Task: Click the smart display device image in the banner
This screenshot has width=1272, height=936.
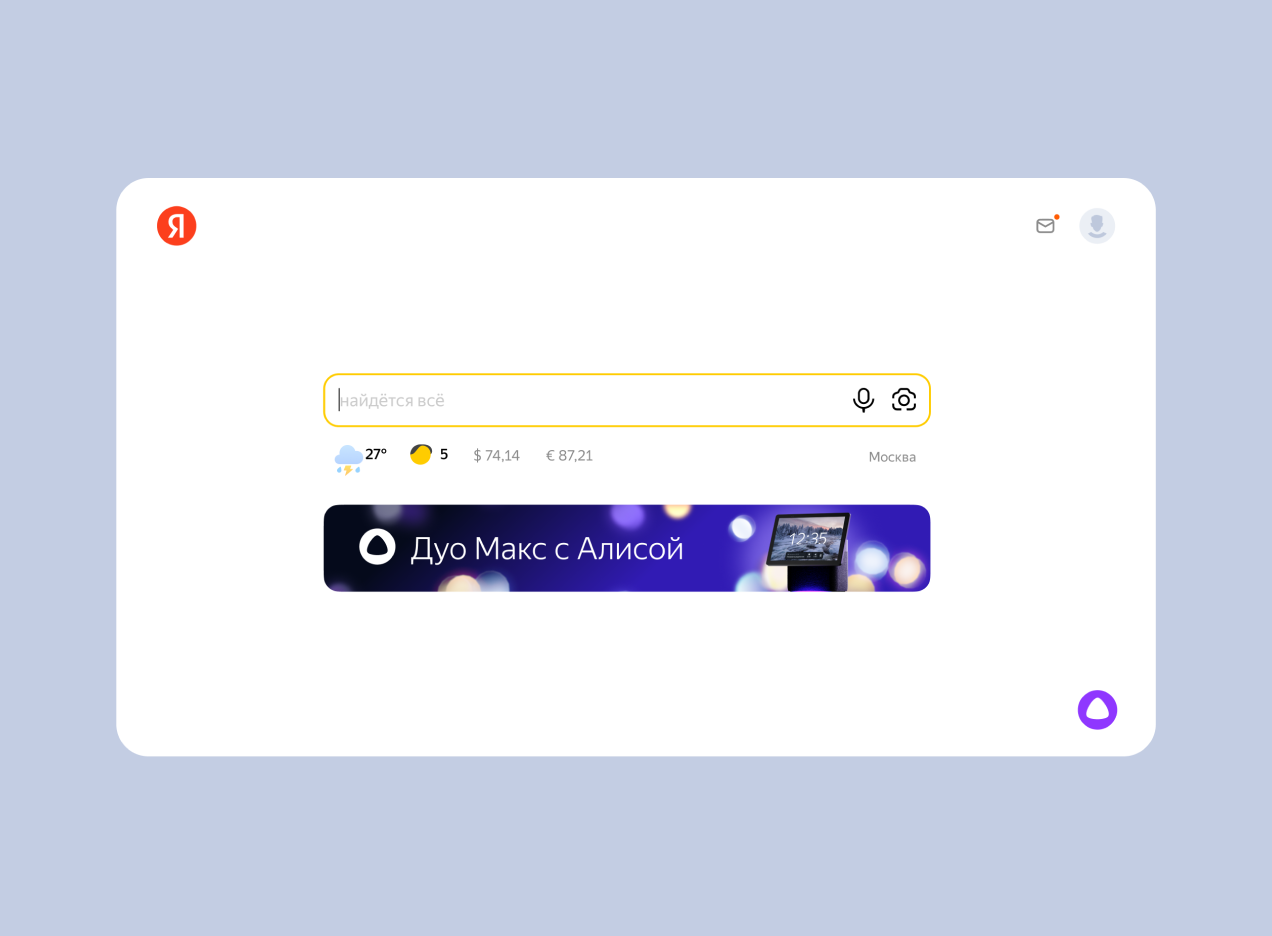Action: pos(808,550)
